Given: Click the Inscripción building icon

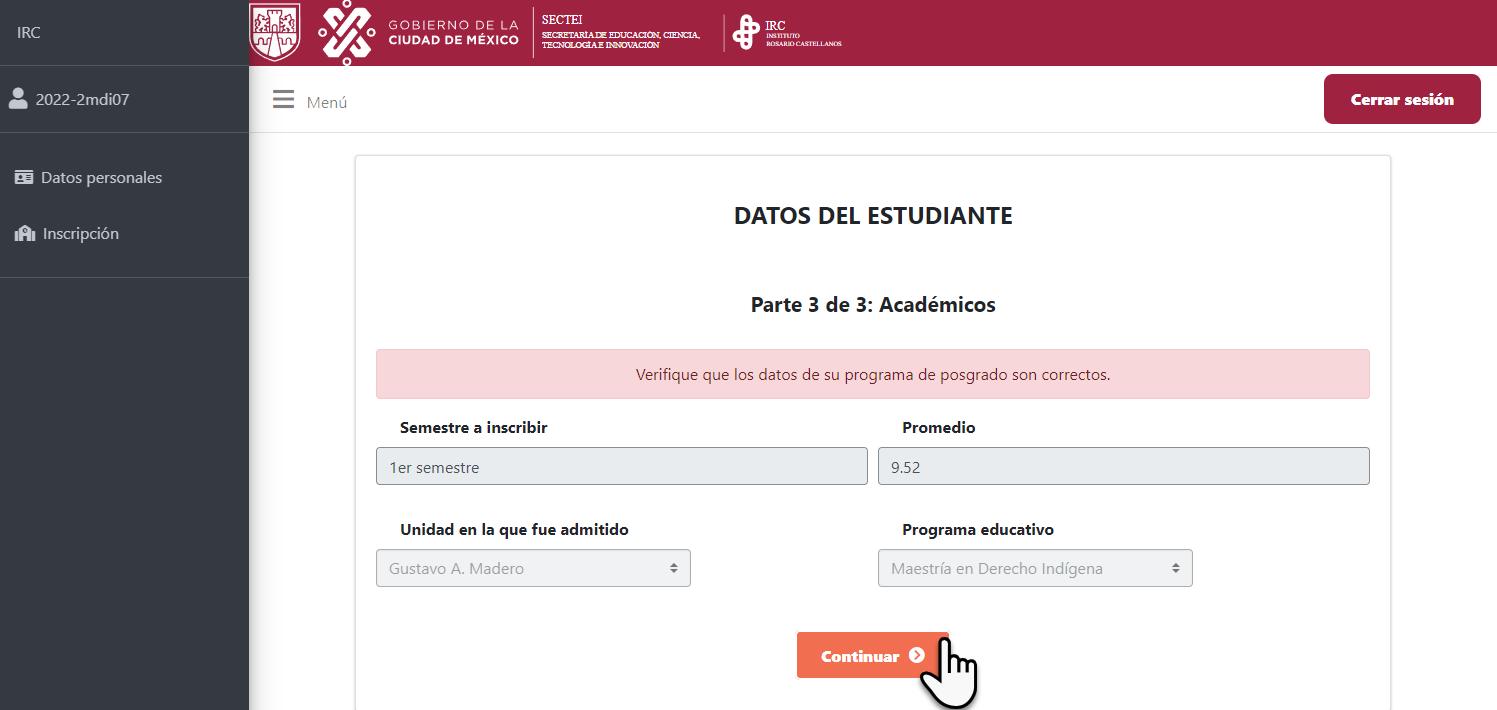Looking at the screenshot, I should (x=25, y=234).
